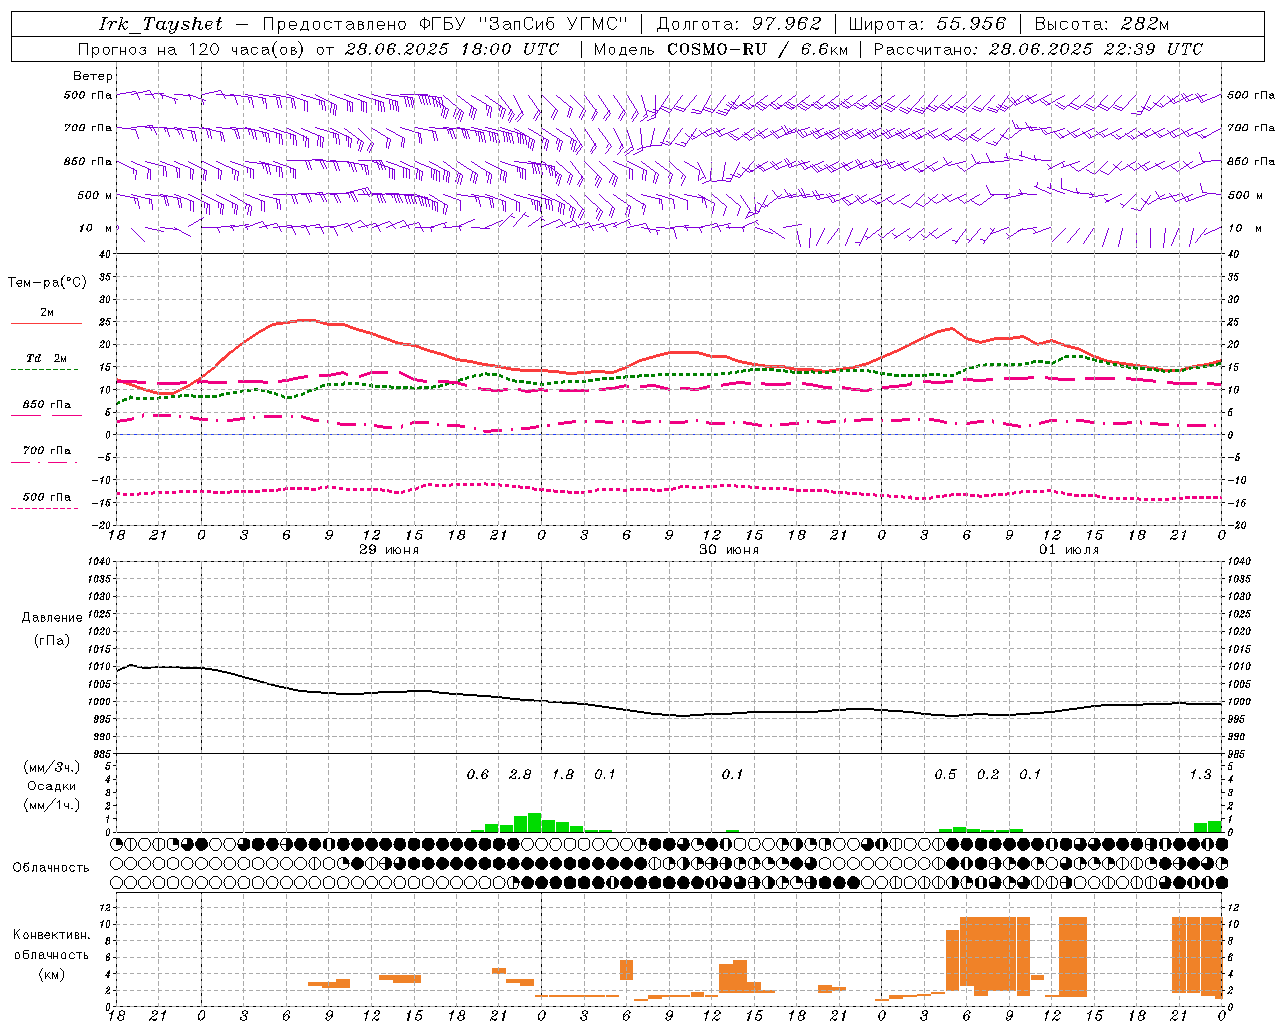Click the 29 июня date label
Screen dimensions: 1280x1024
389,550
